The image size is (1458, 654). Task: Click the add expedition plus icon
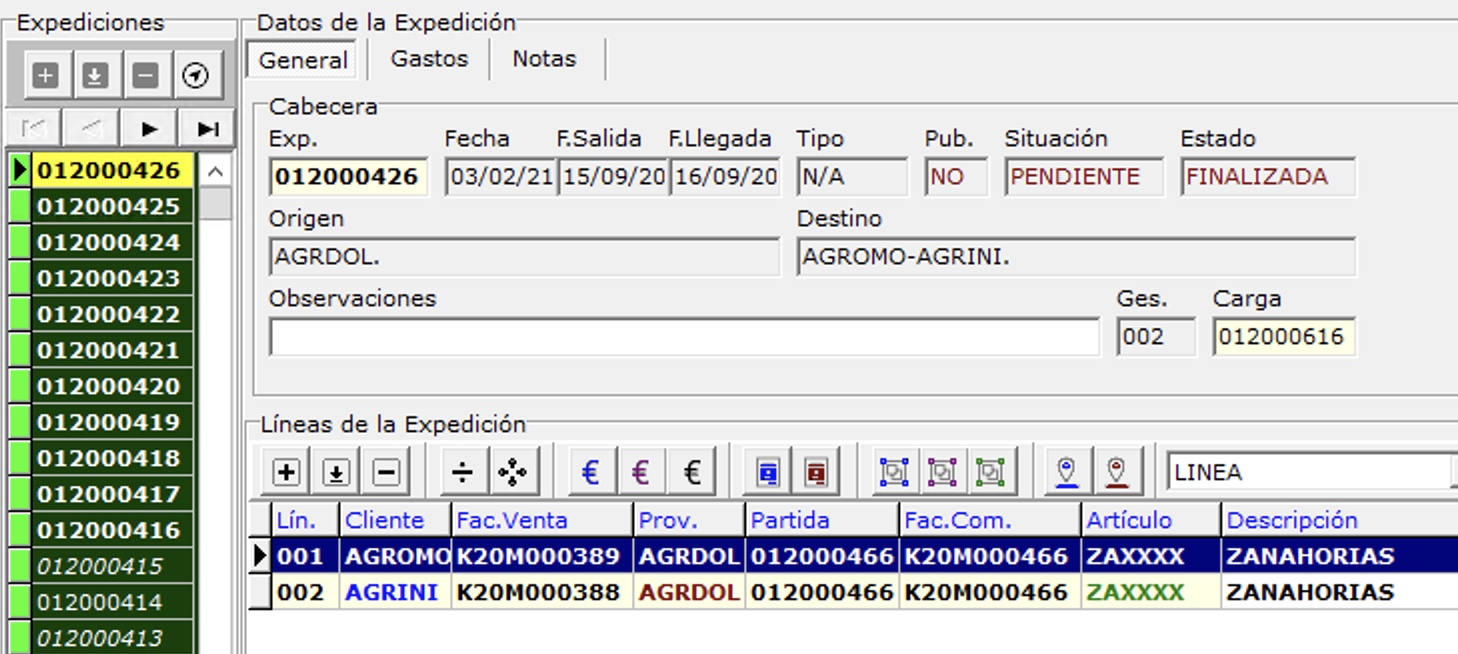(45, 76)
